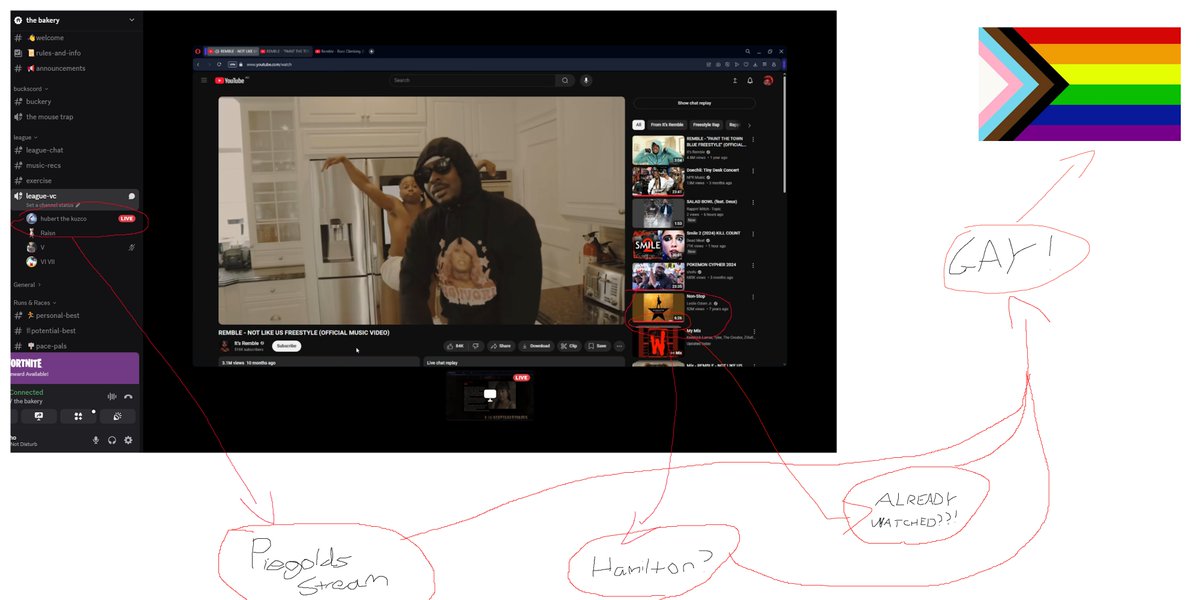Disconnect from the voice channel
Image resolution: width=1200 pixels, height=600 pixels.
(128, 396)
